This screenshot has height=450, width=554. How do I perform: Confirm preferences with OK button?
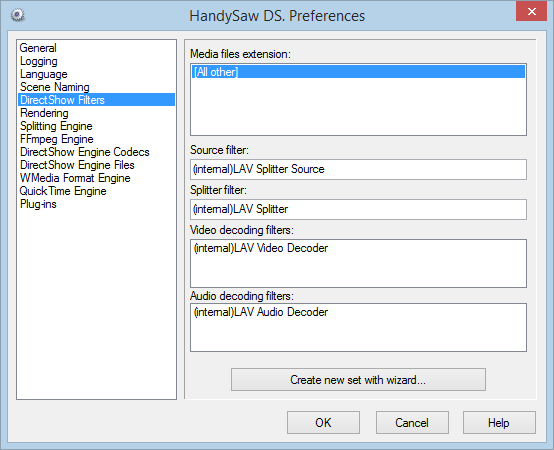(323, 422)
